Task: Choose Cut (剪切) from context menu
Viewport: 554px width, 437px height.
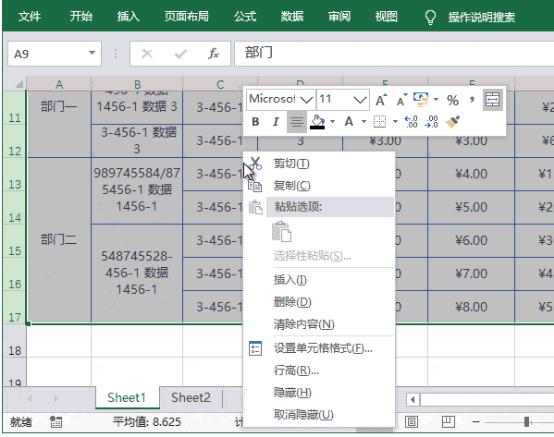Action: (319, 164)
